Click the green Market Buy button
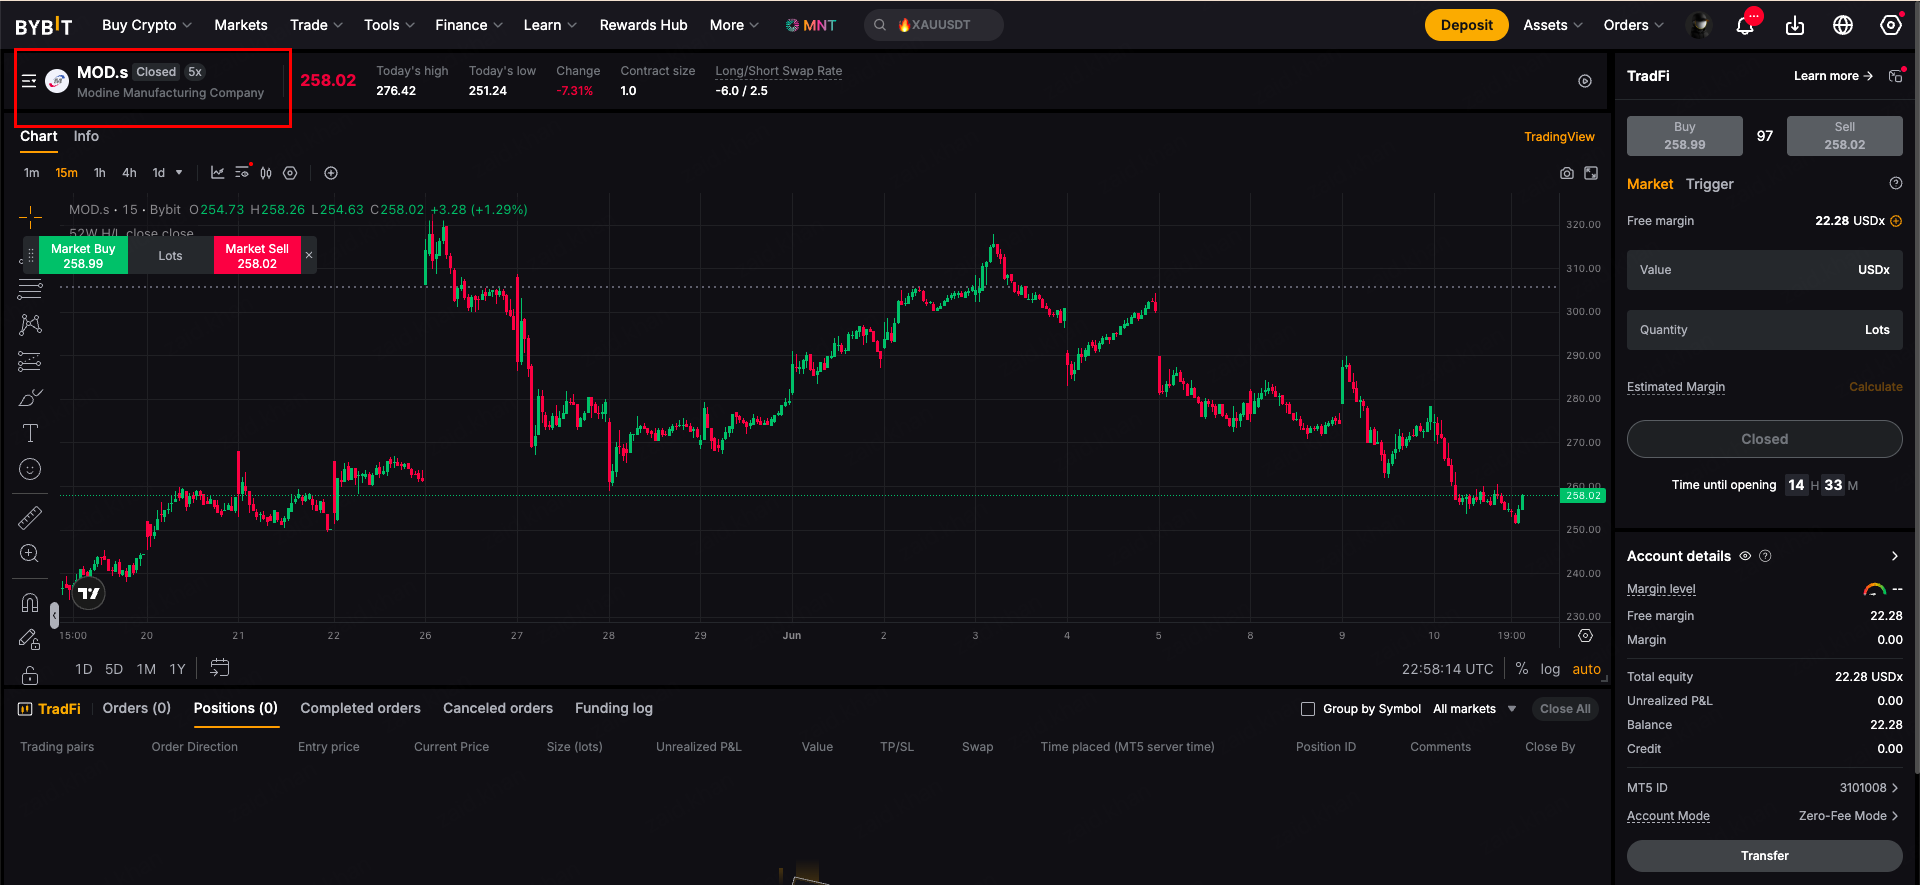Image resolution: width=1920 pixels, height=885 pixels. [83, 256]
